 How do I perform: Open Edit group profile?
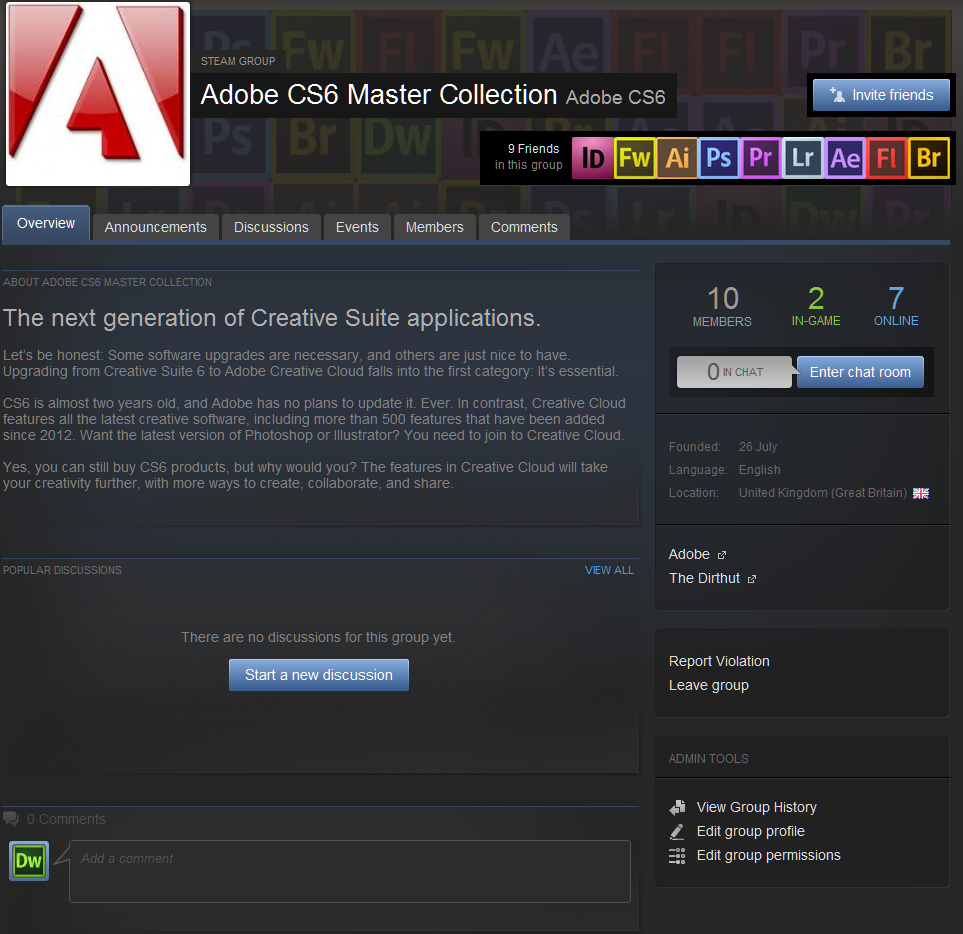751,831
